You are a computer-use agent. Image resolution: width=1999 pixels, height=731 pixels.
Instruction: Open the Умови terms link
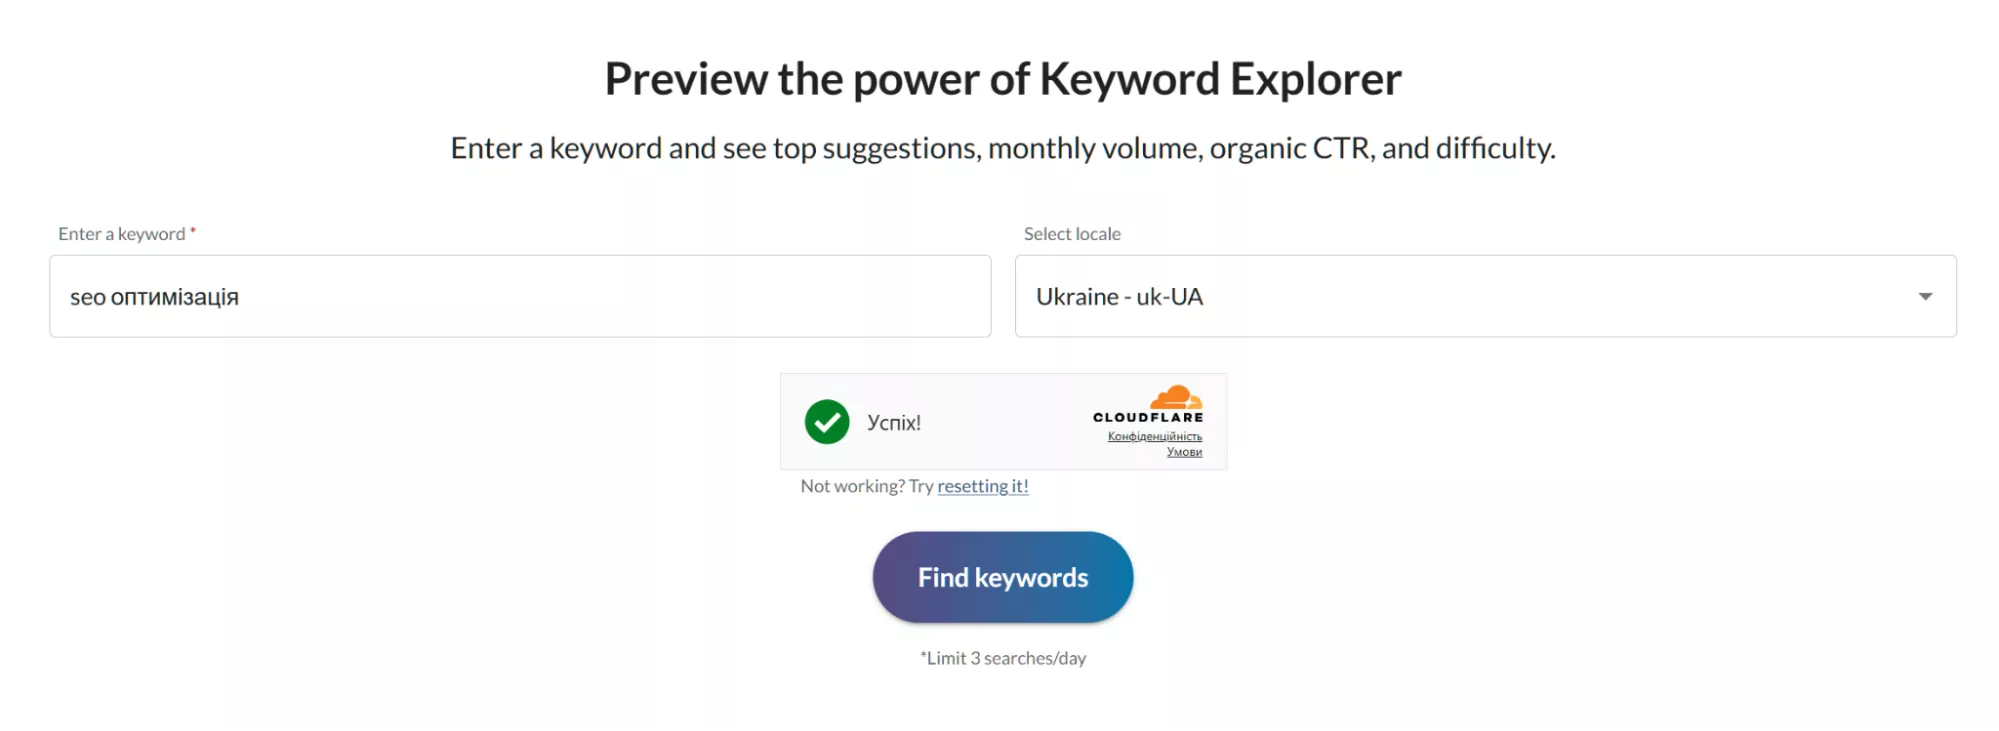tap(1184, 452)
